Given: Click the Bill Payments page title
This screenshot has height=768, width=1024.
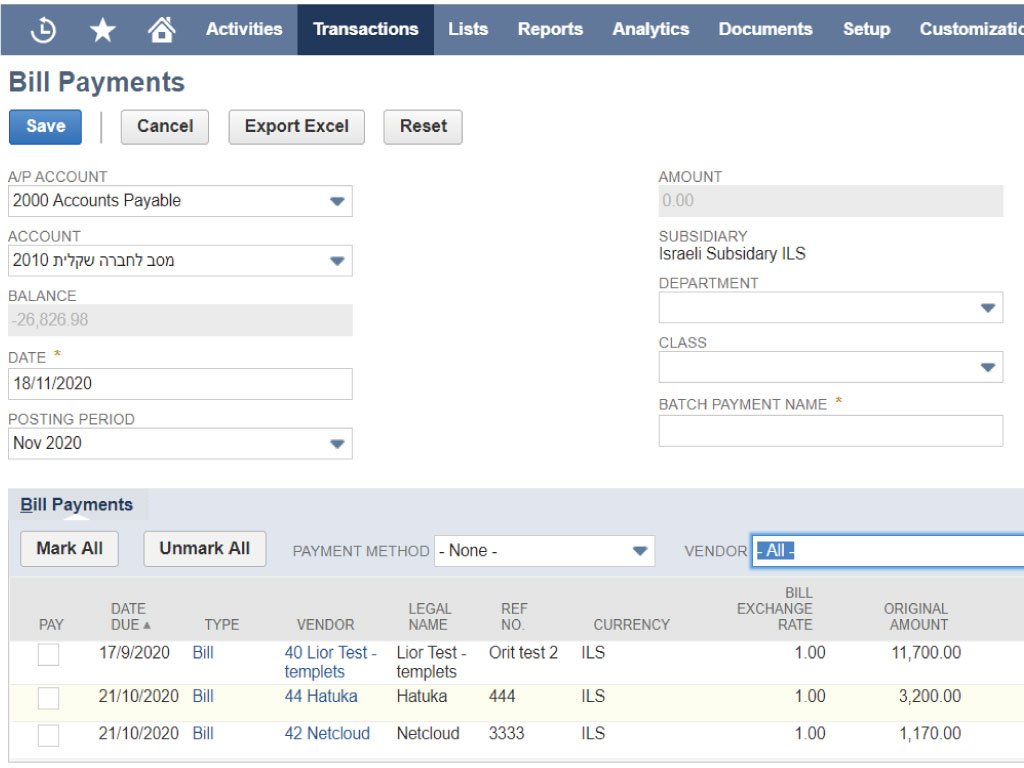Looking at the screenshot, I should pos(97,82).
